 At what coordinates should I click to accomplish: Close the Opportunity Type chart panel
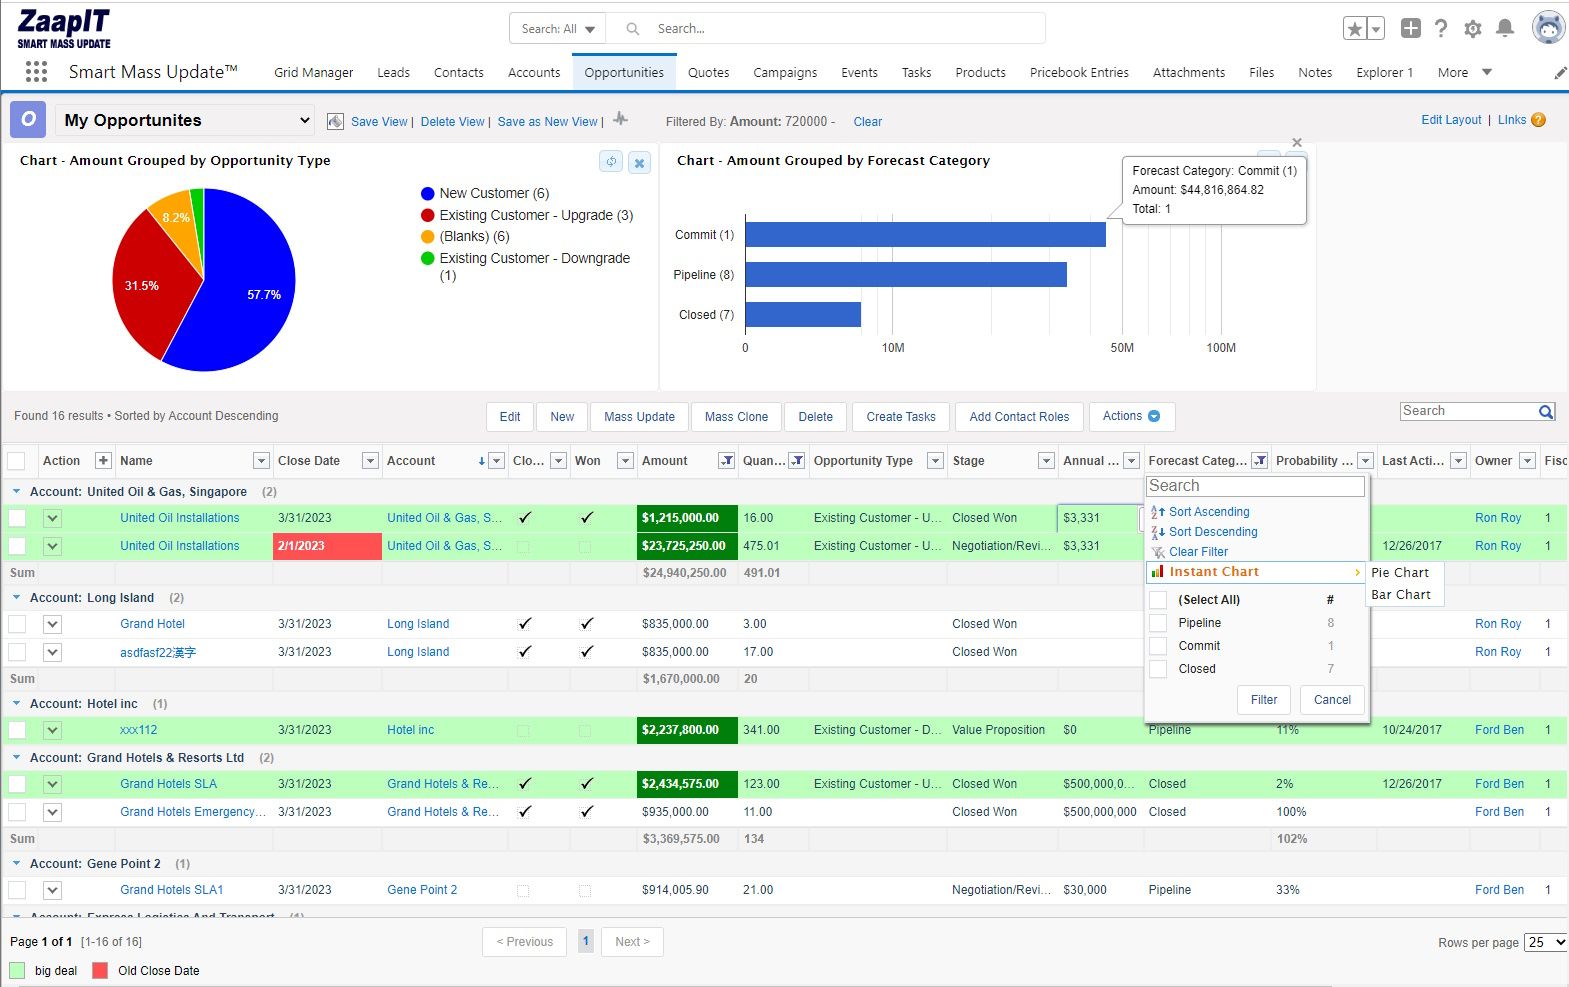tap(639, 162)
